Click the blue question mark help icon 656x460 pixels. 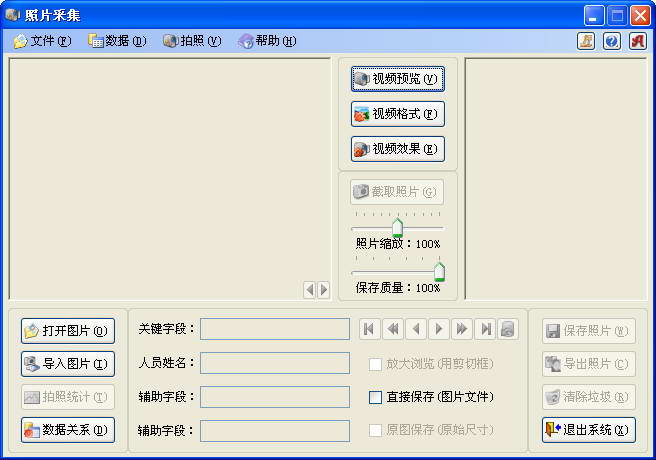pos(612,41)
